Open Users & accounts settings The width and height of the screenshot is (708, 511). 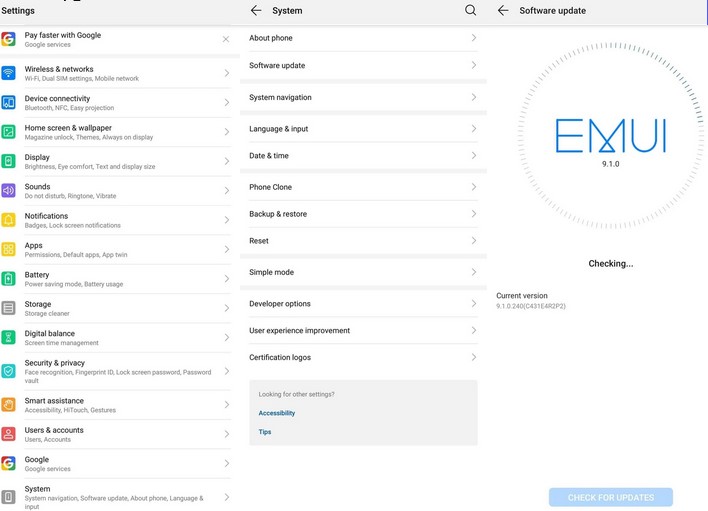[116, 434]
